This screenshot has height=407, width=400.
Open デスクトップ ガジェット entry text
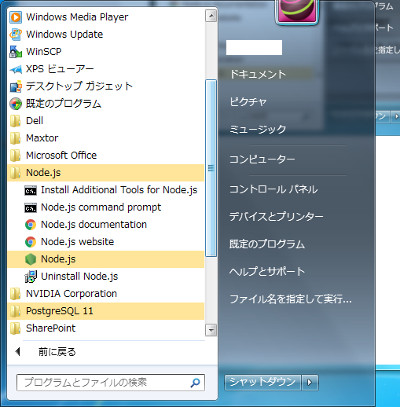click(79, 86)
